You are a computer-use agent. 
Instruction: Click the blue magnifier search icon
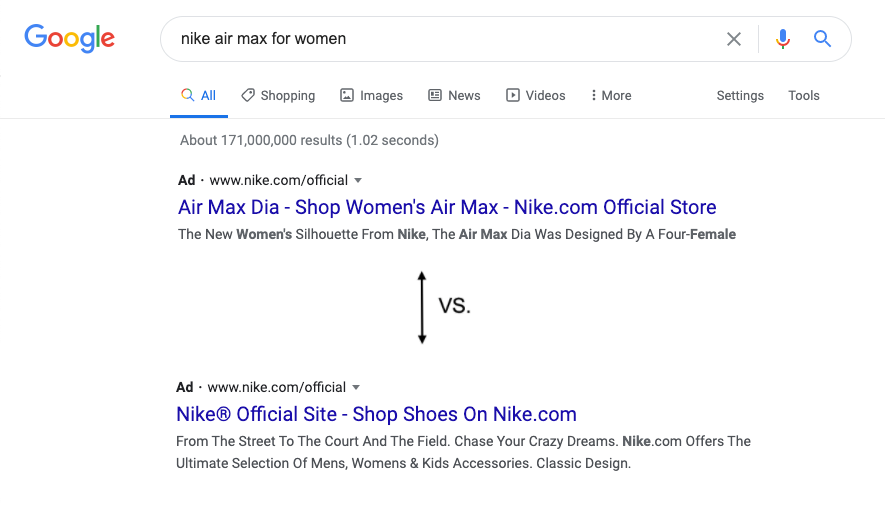pos(822,39)
